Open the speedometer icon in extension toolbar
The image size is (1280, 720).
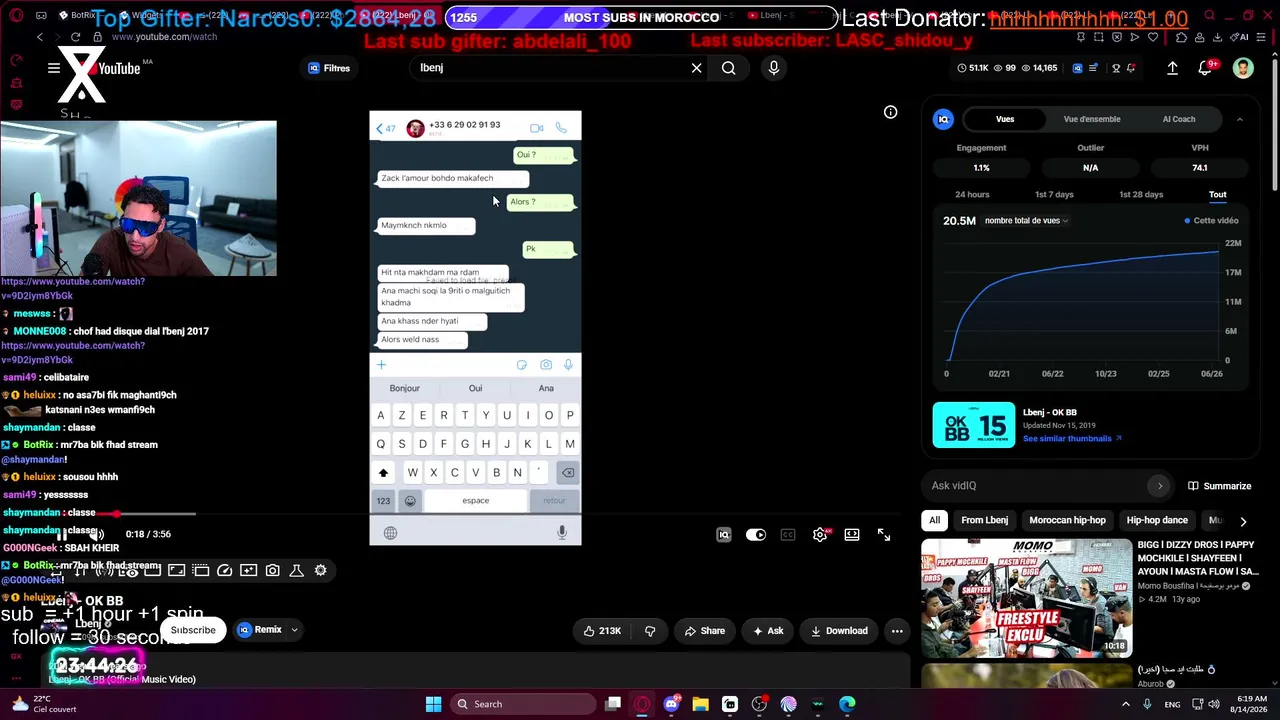[225, 570]
